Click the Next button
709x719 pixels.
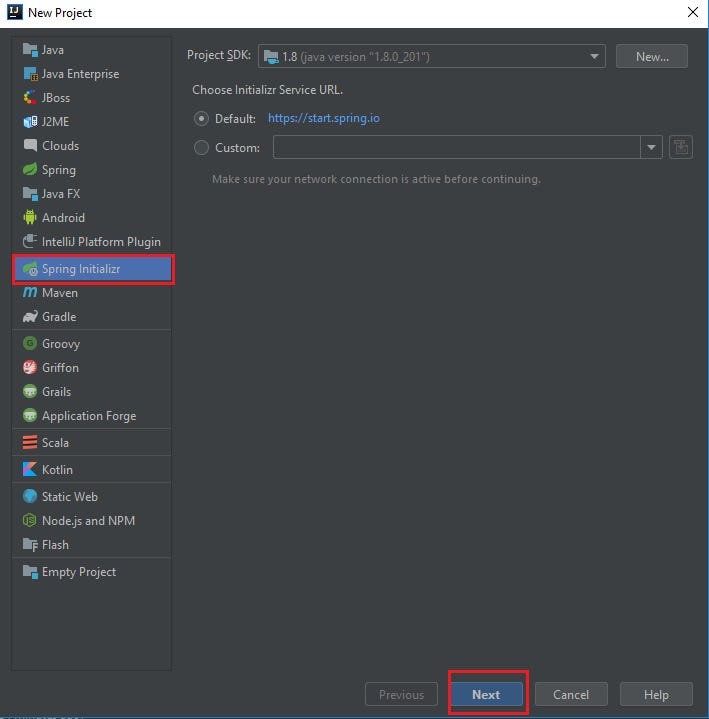coord(487,694)
